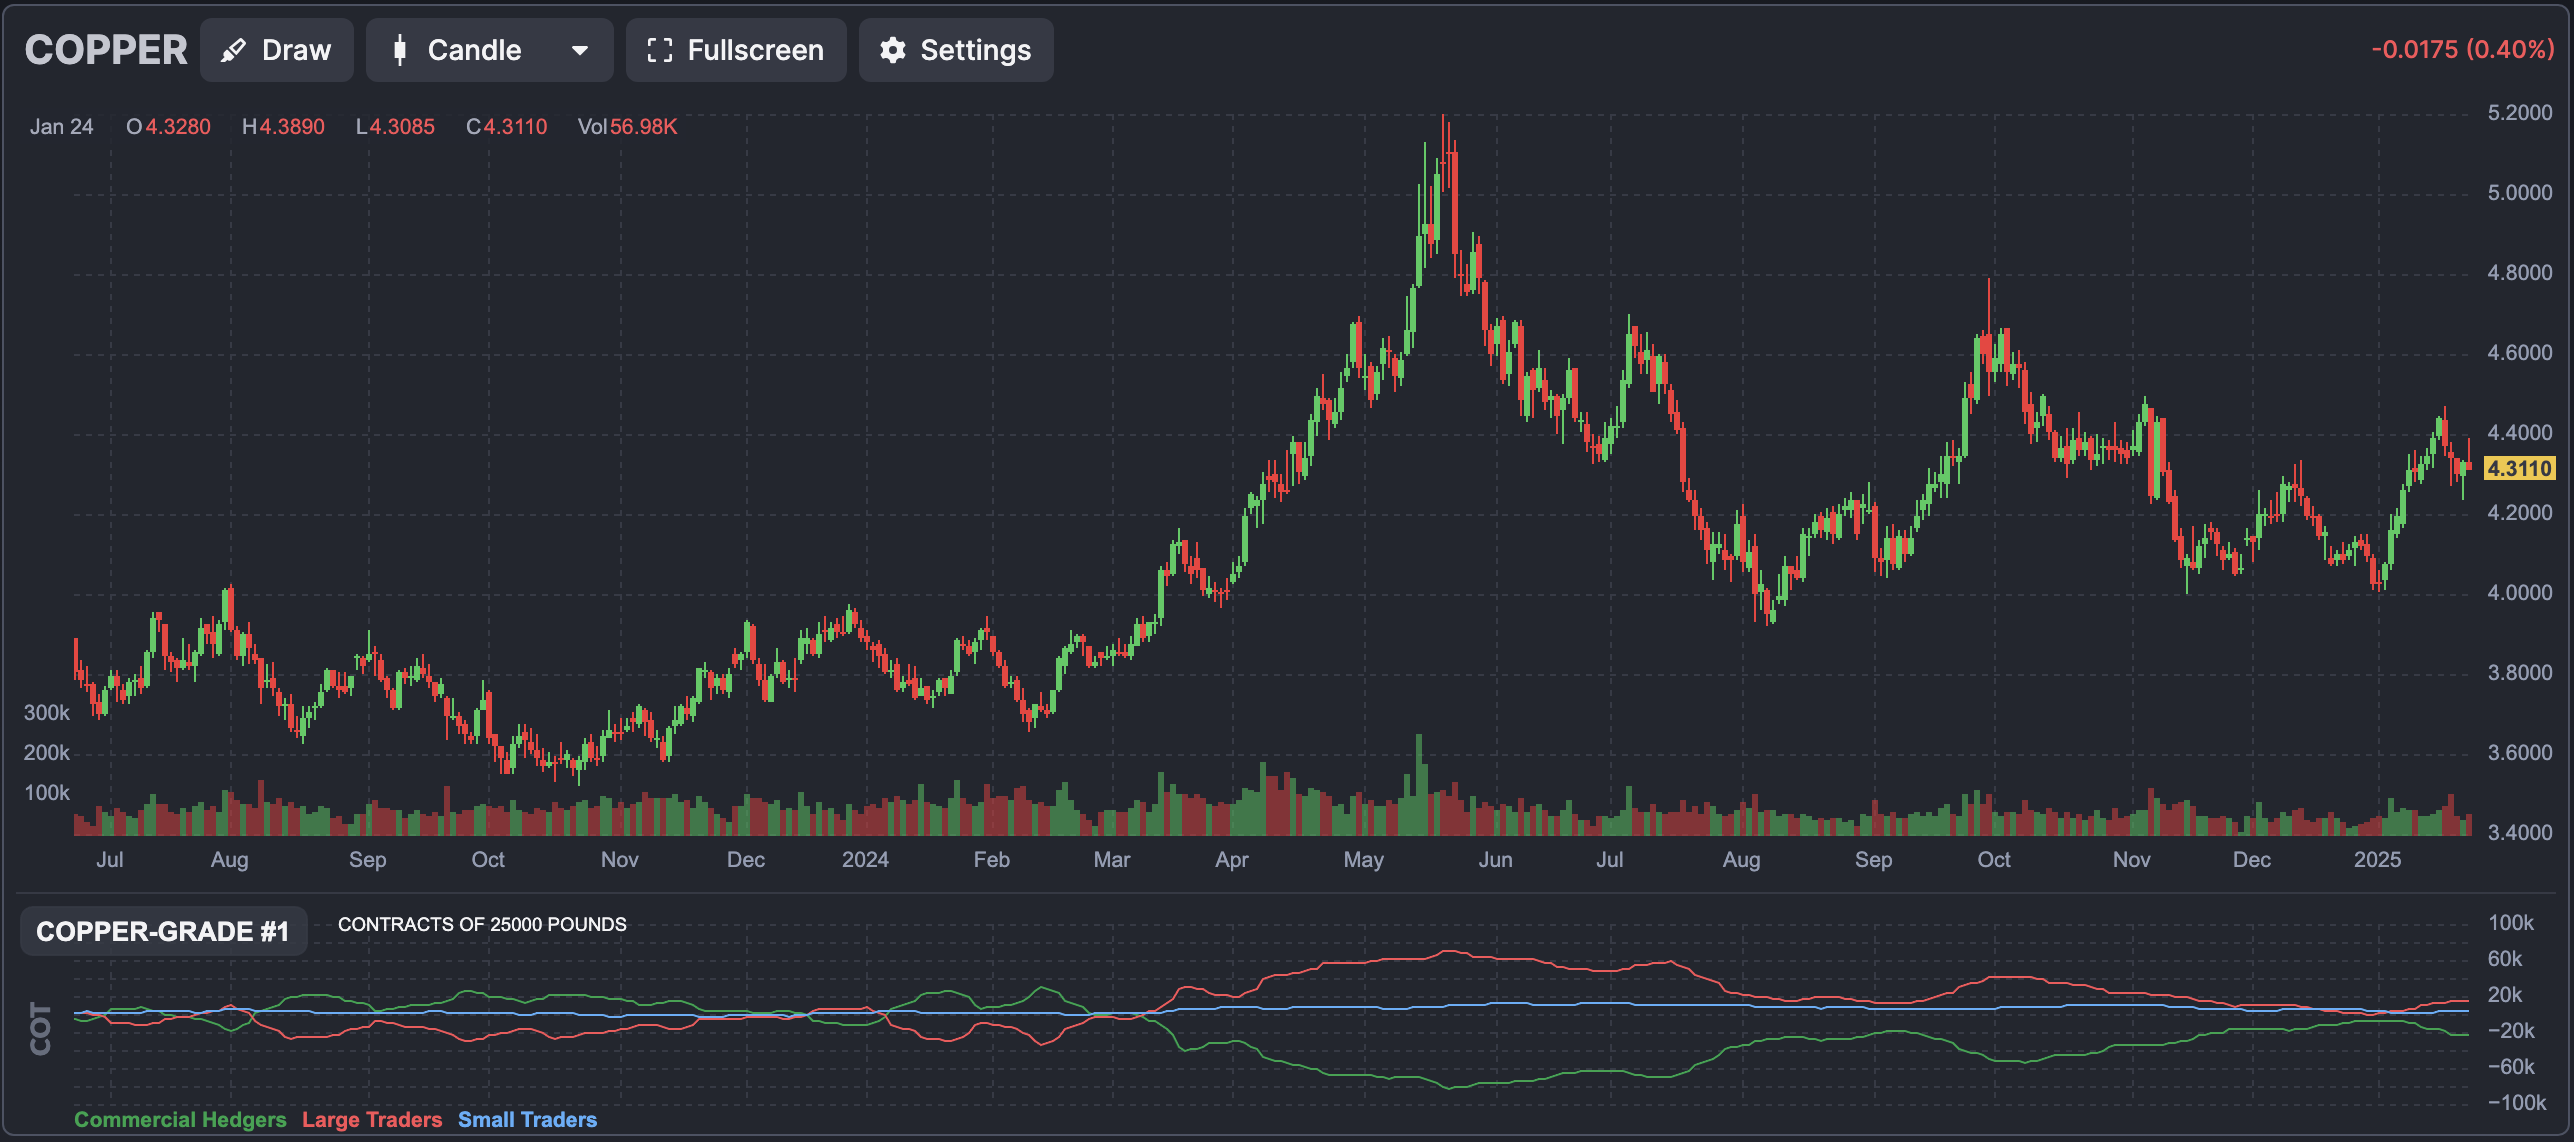Click the vertical COT panel label
Viewport: 2574px width, 1142px height.
[x=41, y=1028]
